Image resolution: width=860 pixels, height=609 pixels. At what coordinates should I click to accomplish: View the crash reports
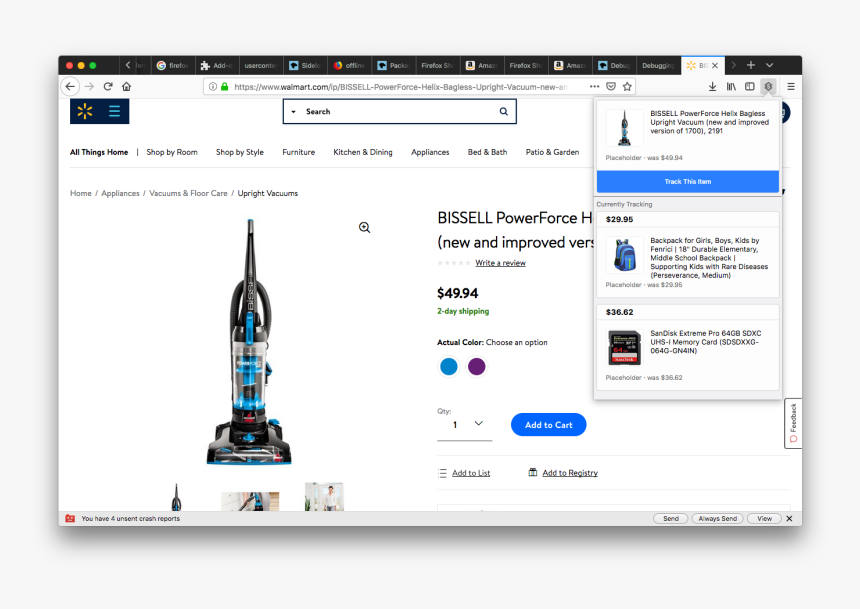[764, 518]
